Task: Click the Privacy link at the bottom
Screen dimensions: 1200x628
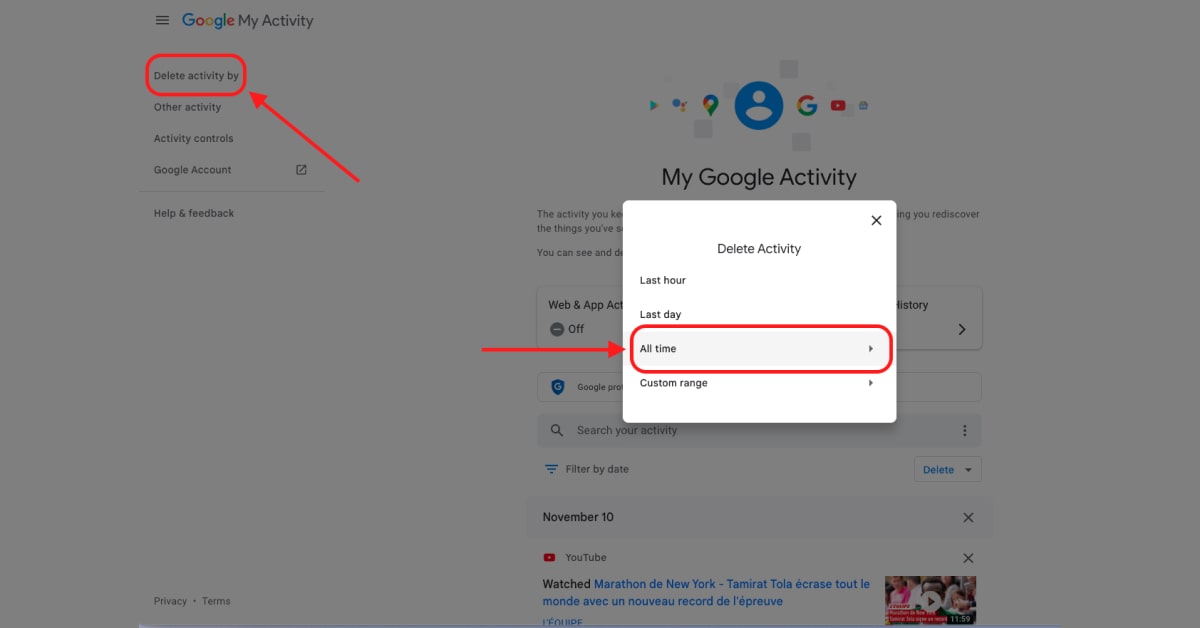Action: tap(170, 600)
